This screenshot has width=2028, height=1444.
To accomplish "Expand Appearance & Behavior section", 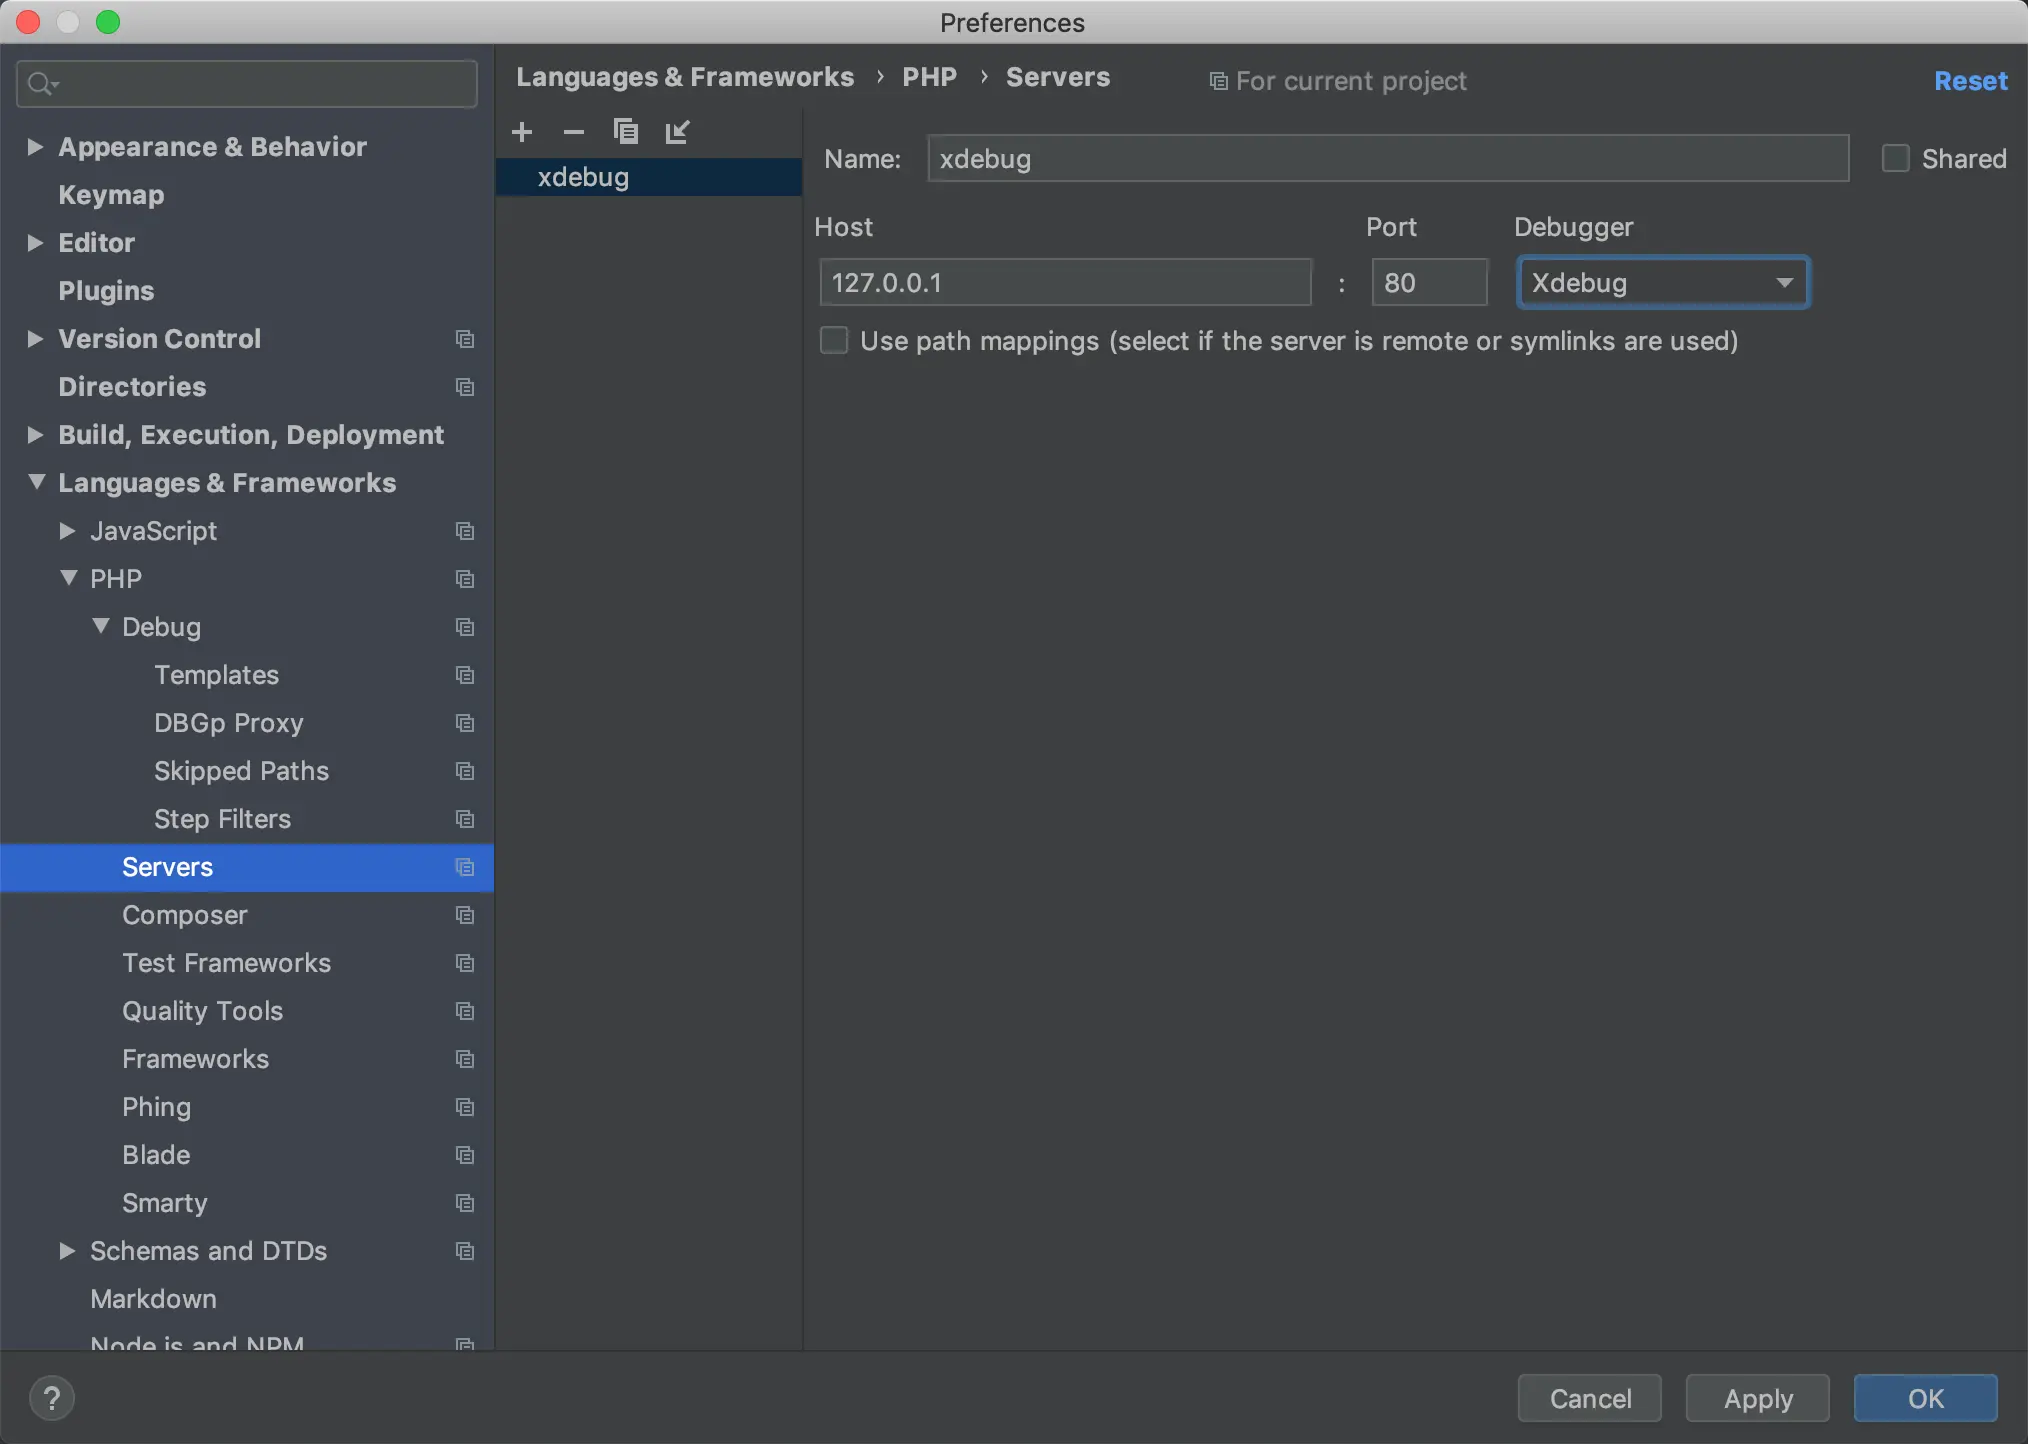I will (35, 147).
